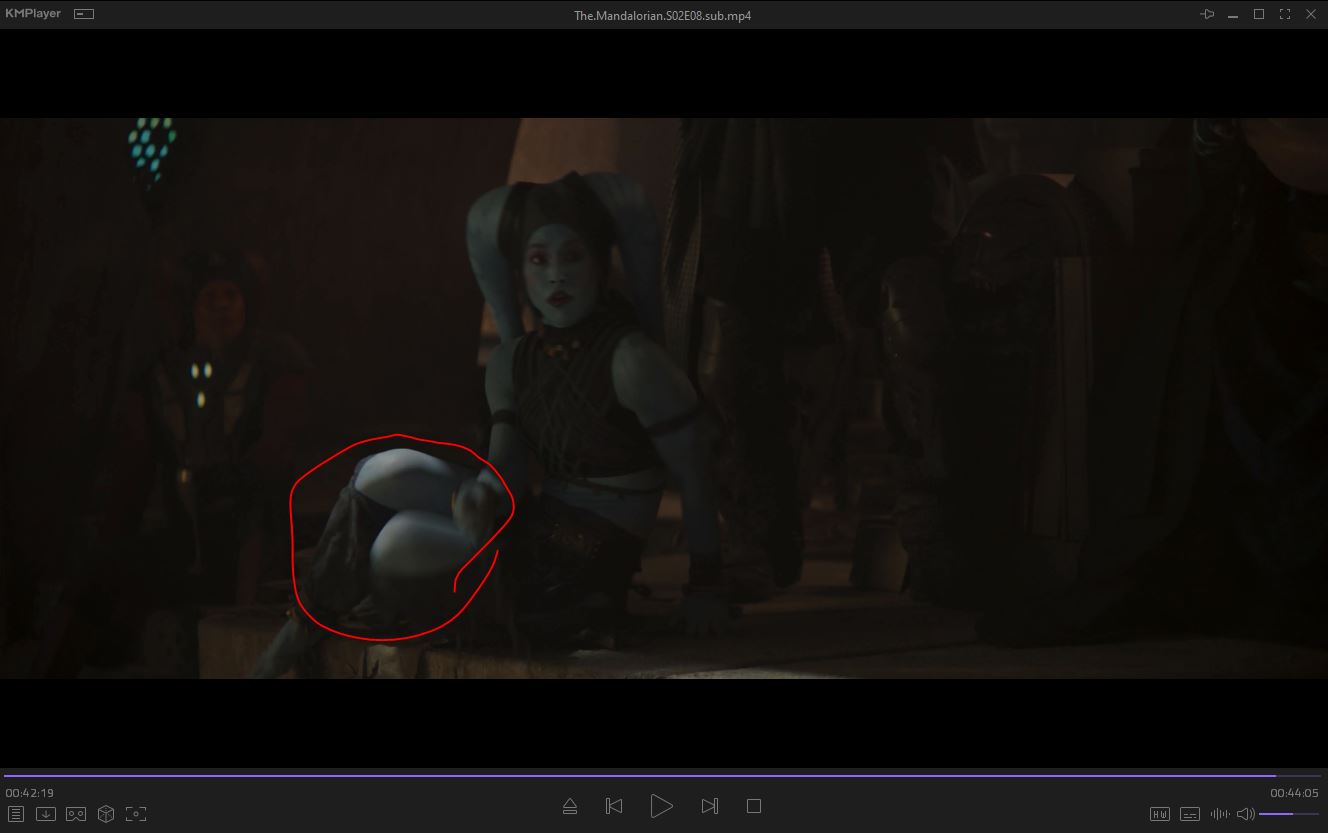Click the URL download icon
The width and height of the screenshot is (1328, 833).
pos(45,814)
